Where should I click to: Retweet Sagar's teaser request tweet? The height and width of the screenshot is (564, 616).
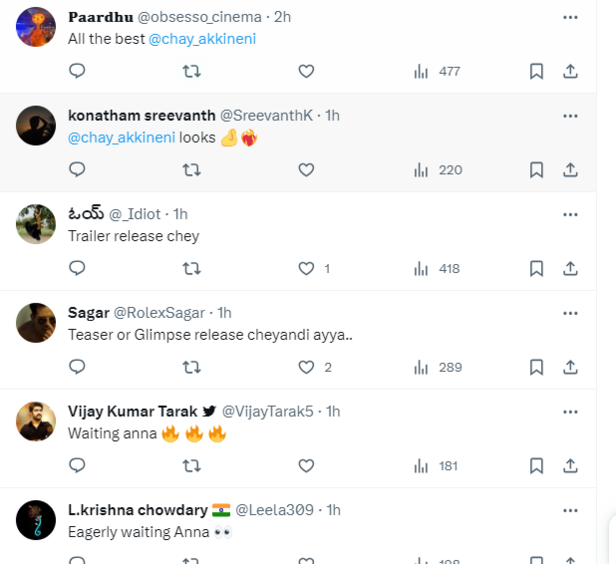191,367
